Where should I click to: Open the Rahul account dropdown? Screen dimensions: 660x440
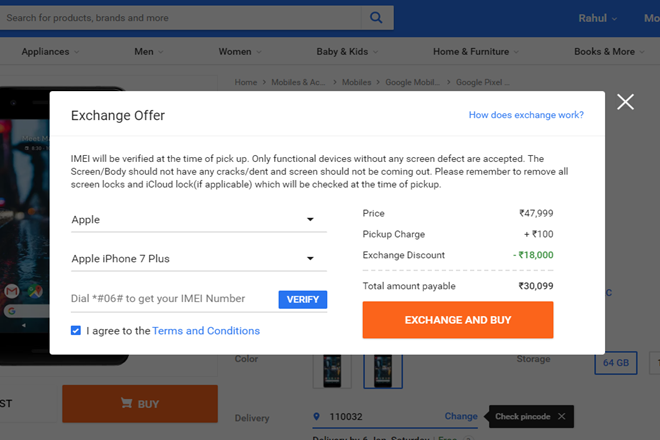pos(598,18)
